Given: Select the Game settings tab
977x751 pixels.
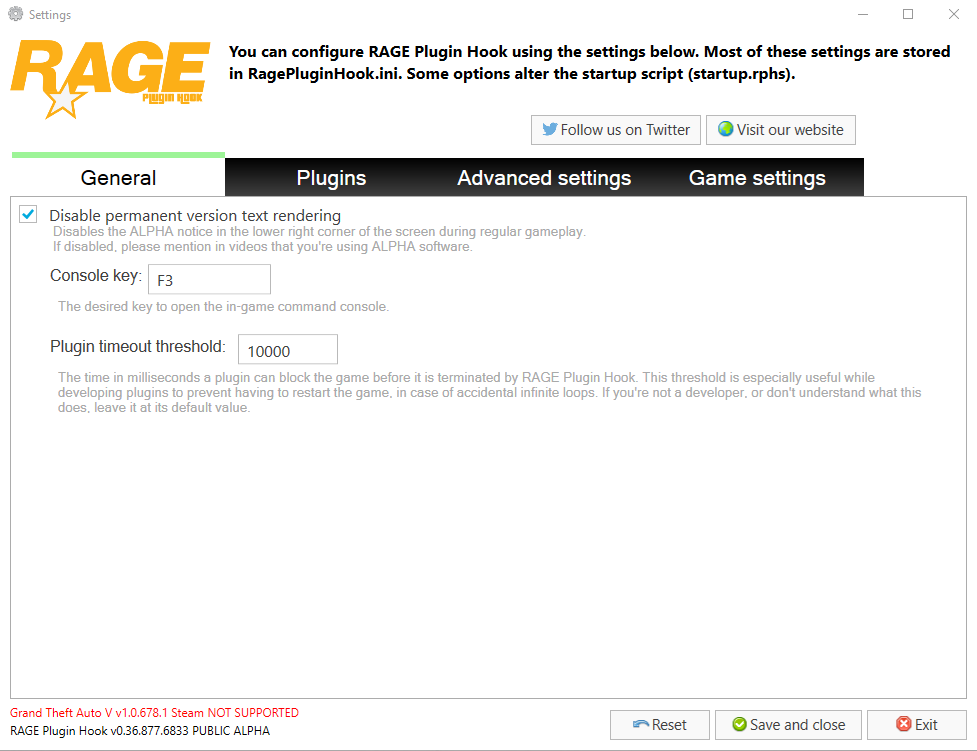Looking at the screenshot, I should coord(757,178).
